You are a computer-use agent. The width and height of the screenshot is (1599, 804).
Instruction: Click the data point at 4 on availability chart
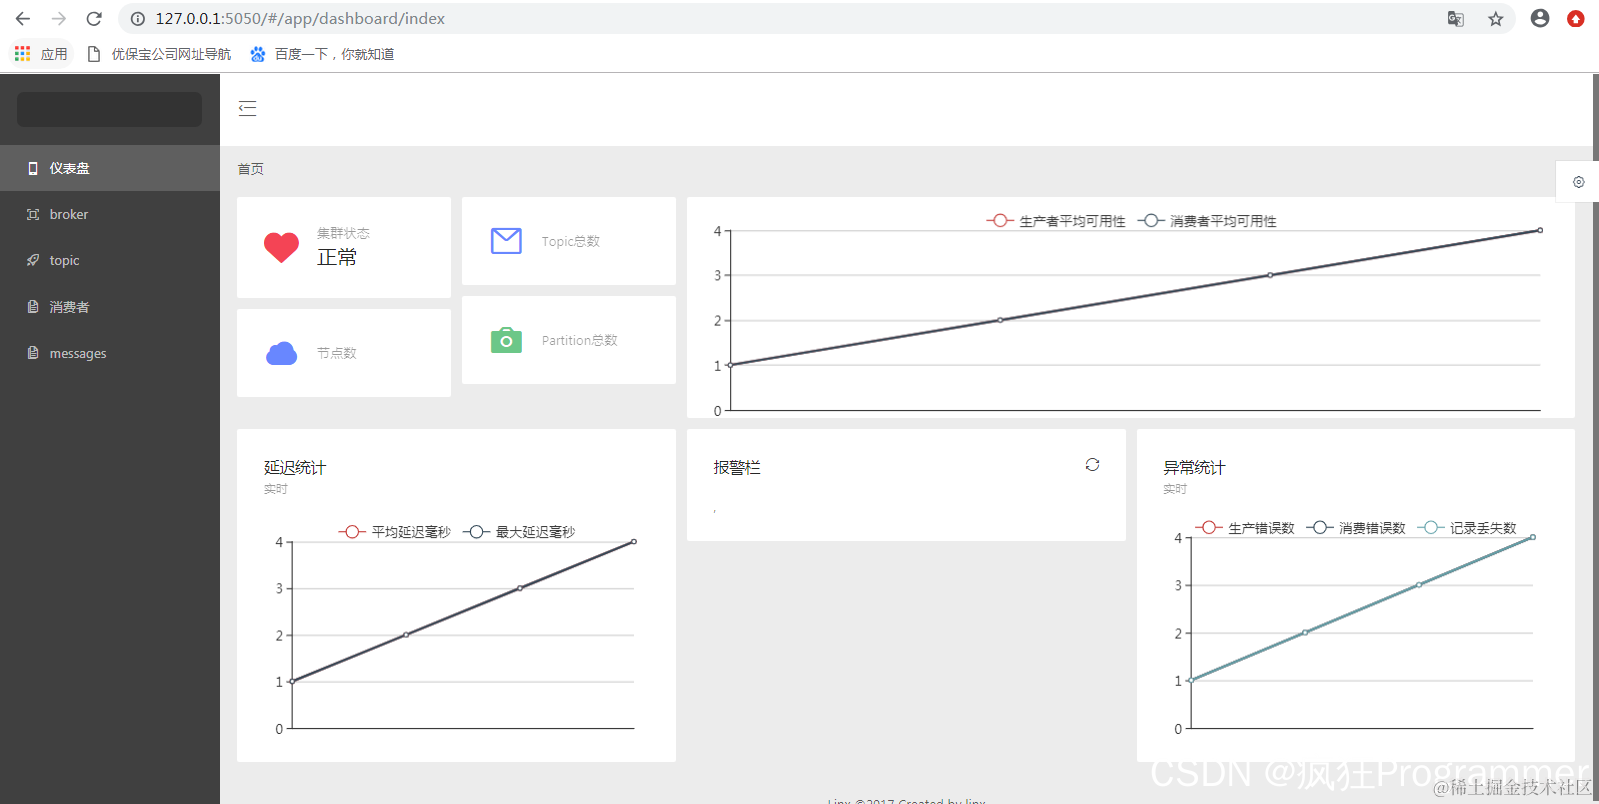point(1540,230)
